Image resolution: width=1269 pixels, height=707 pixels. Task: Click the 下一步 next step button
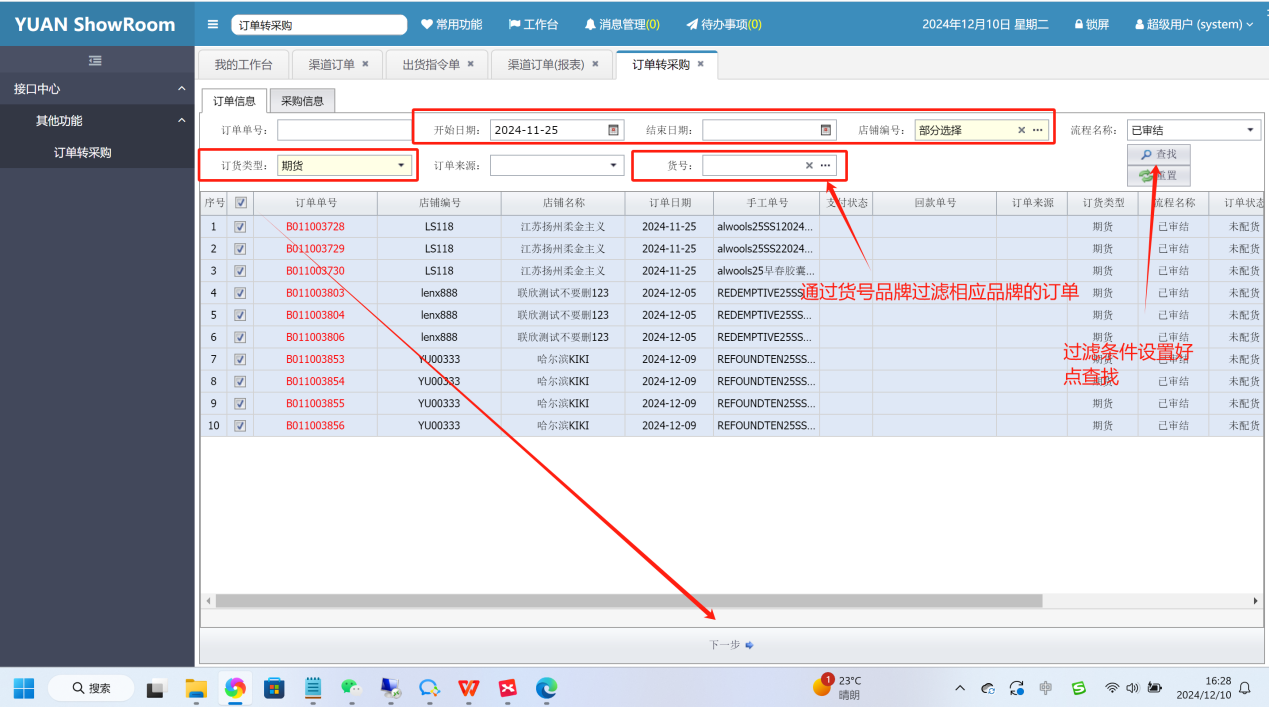(x=731, y=645)
